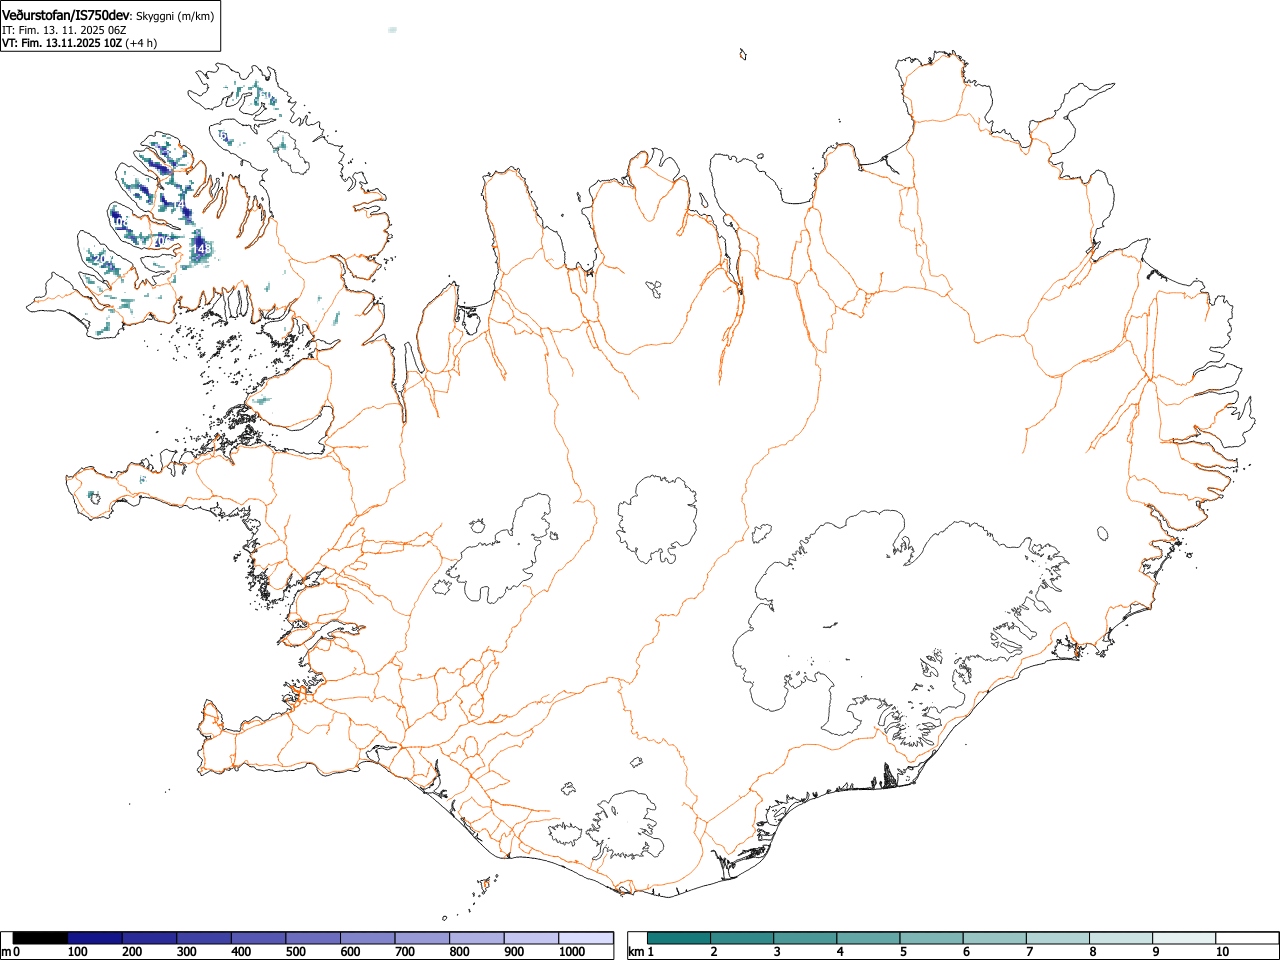Click the 6–7 km legend swatch
Viewport: 1280px width, 960px height.
(x=995, y=938)
